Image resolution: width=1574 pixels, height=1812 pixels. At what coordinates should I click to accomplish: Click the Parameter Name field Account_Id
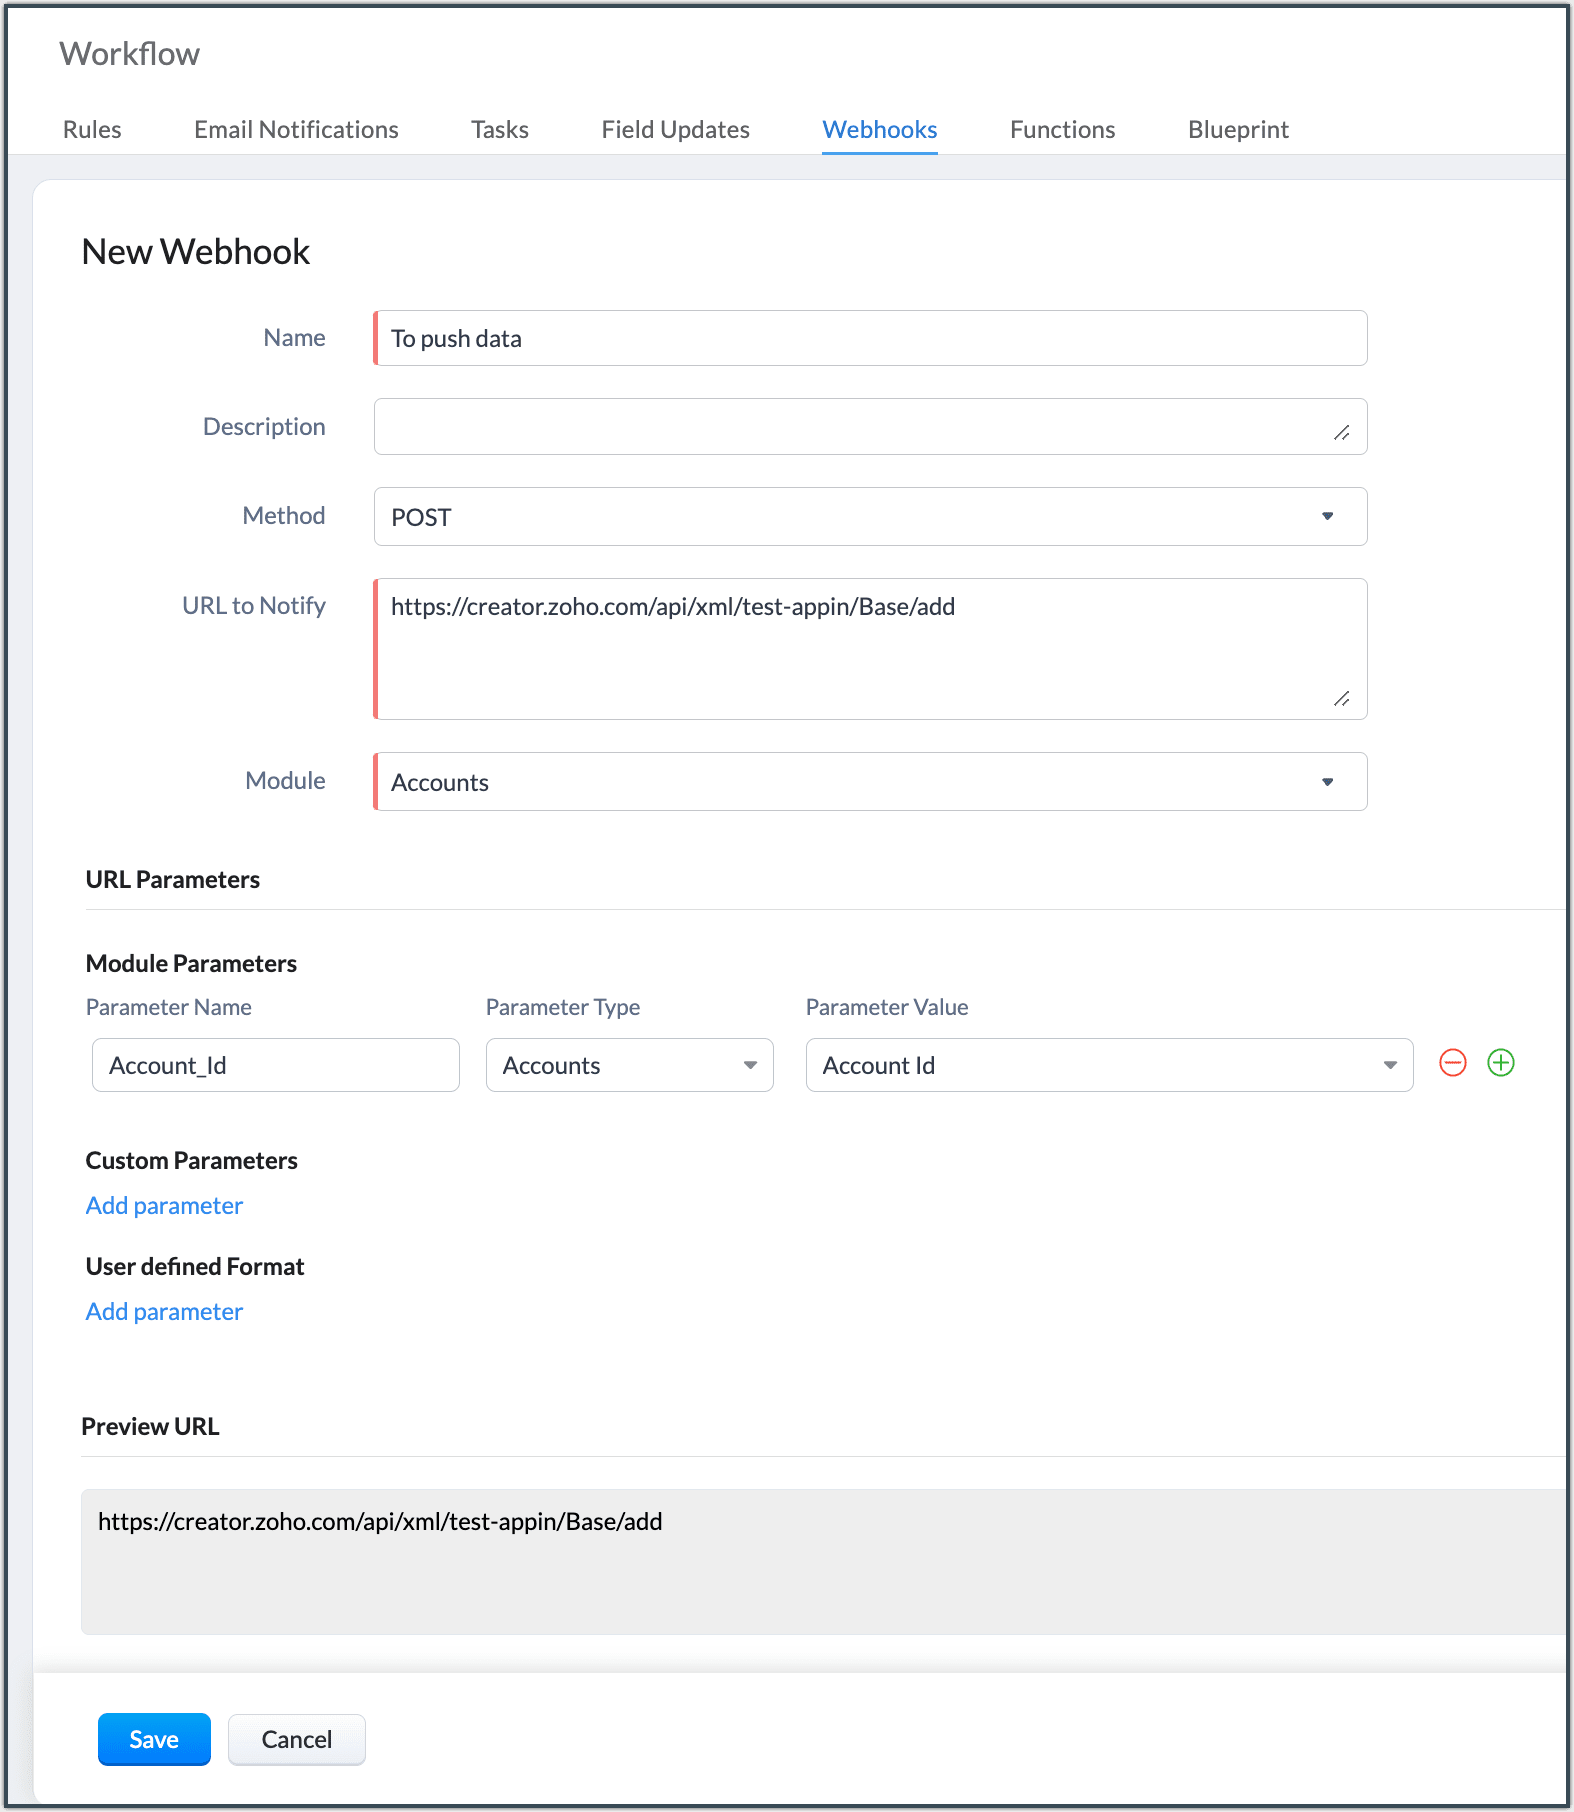[x=275, y=1066]
